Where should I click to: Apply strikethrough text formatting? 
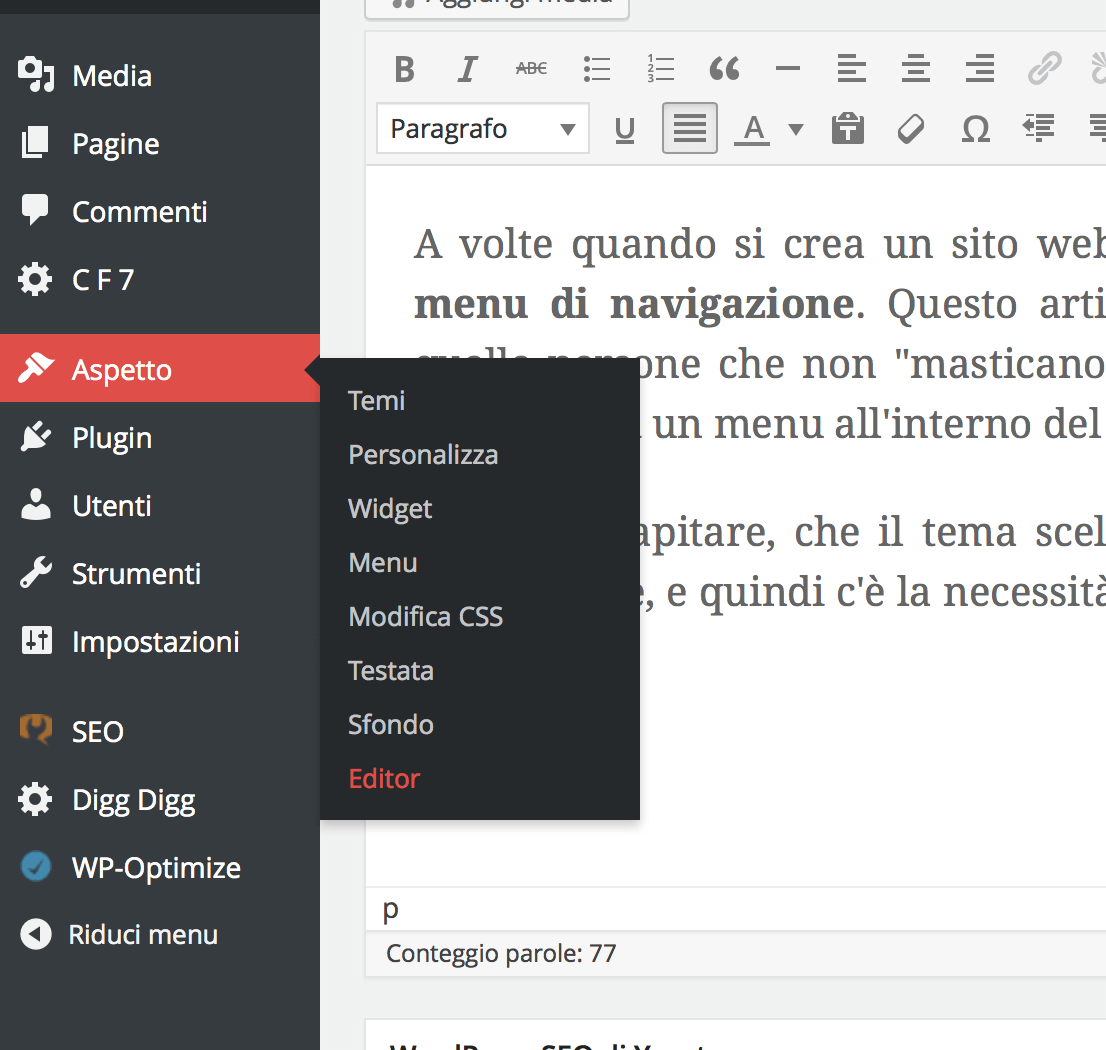coord(531,69)
